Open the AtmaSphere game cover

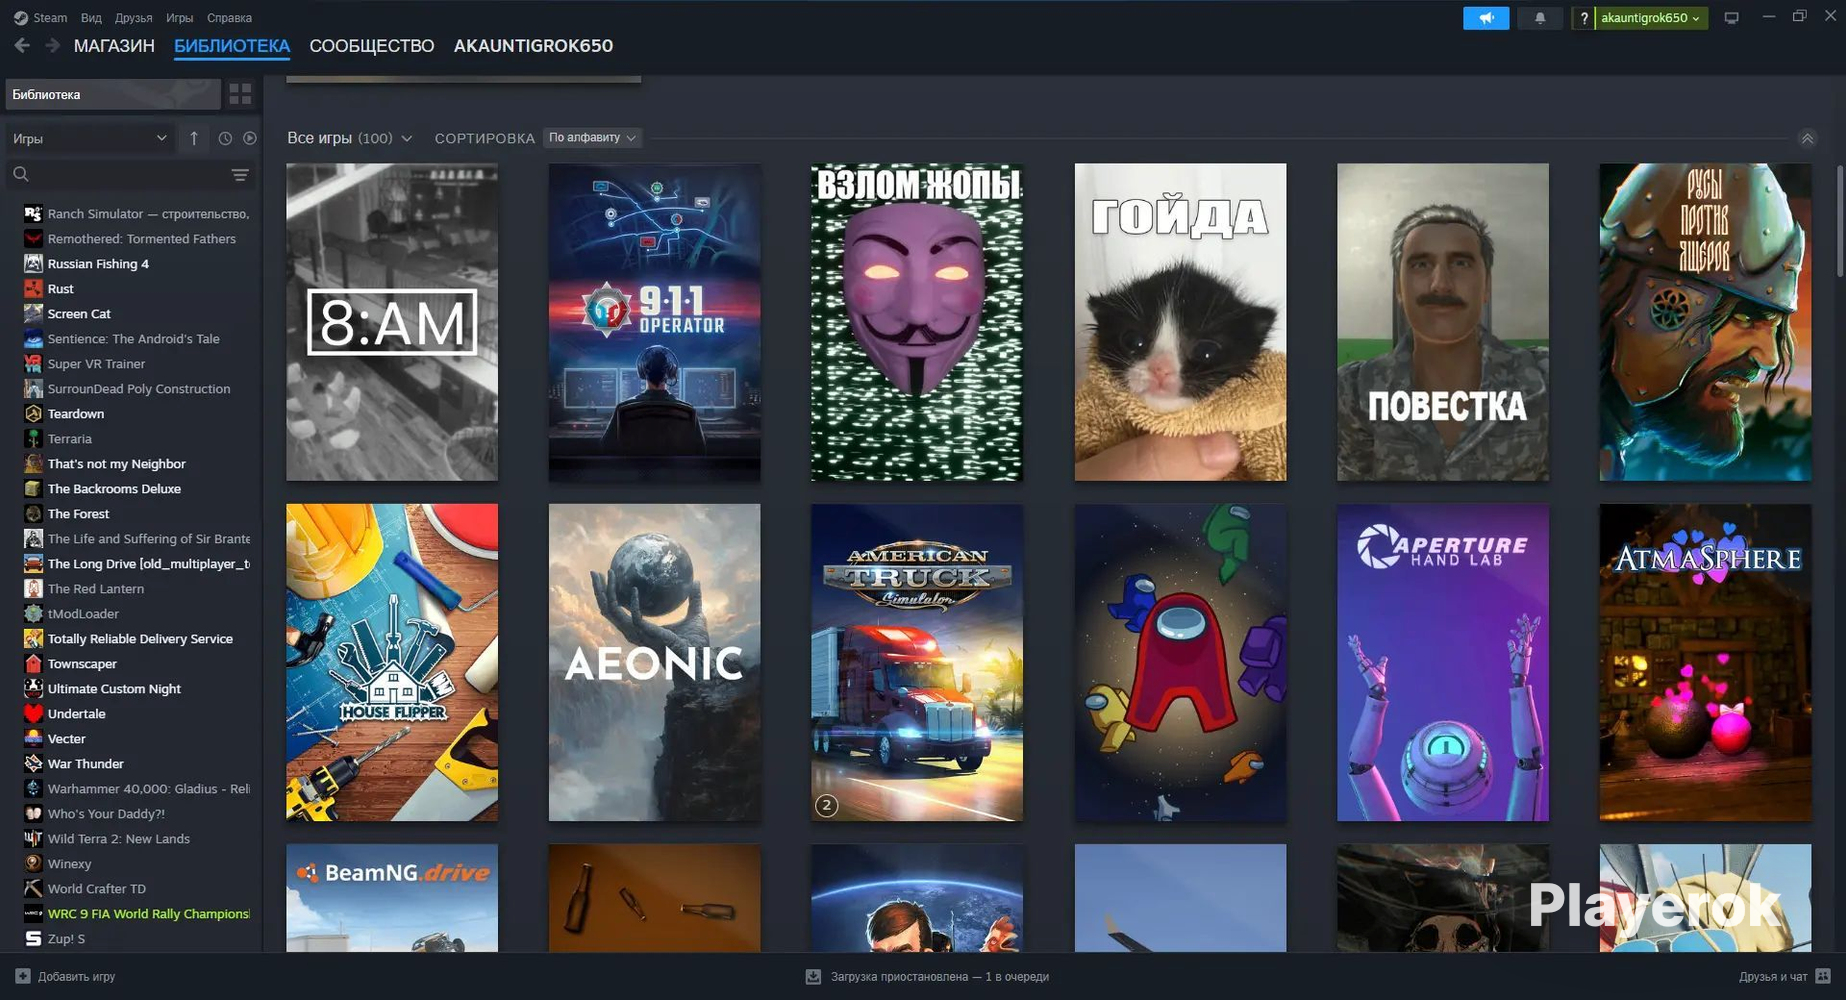coord(1706,662)
